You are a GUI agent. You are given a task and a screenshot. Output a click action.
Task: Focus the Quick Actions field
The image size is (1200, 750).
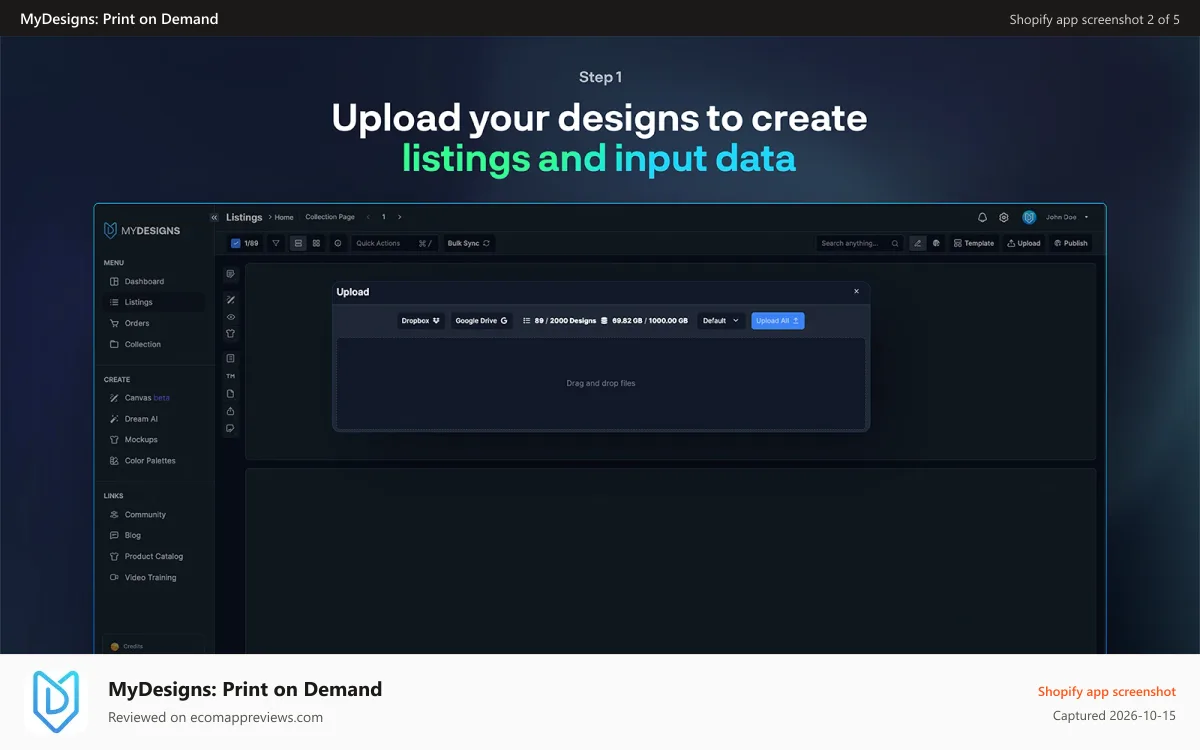(395, 243)
